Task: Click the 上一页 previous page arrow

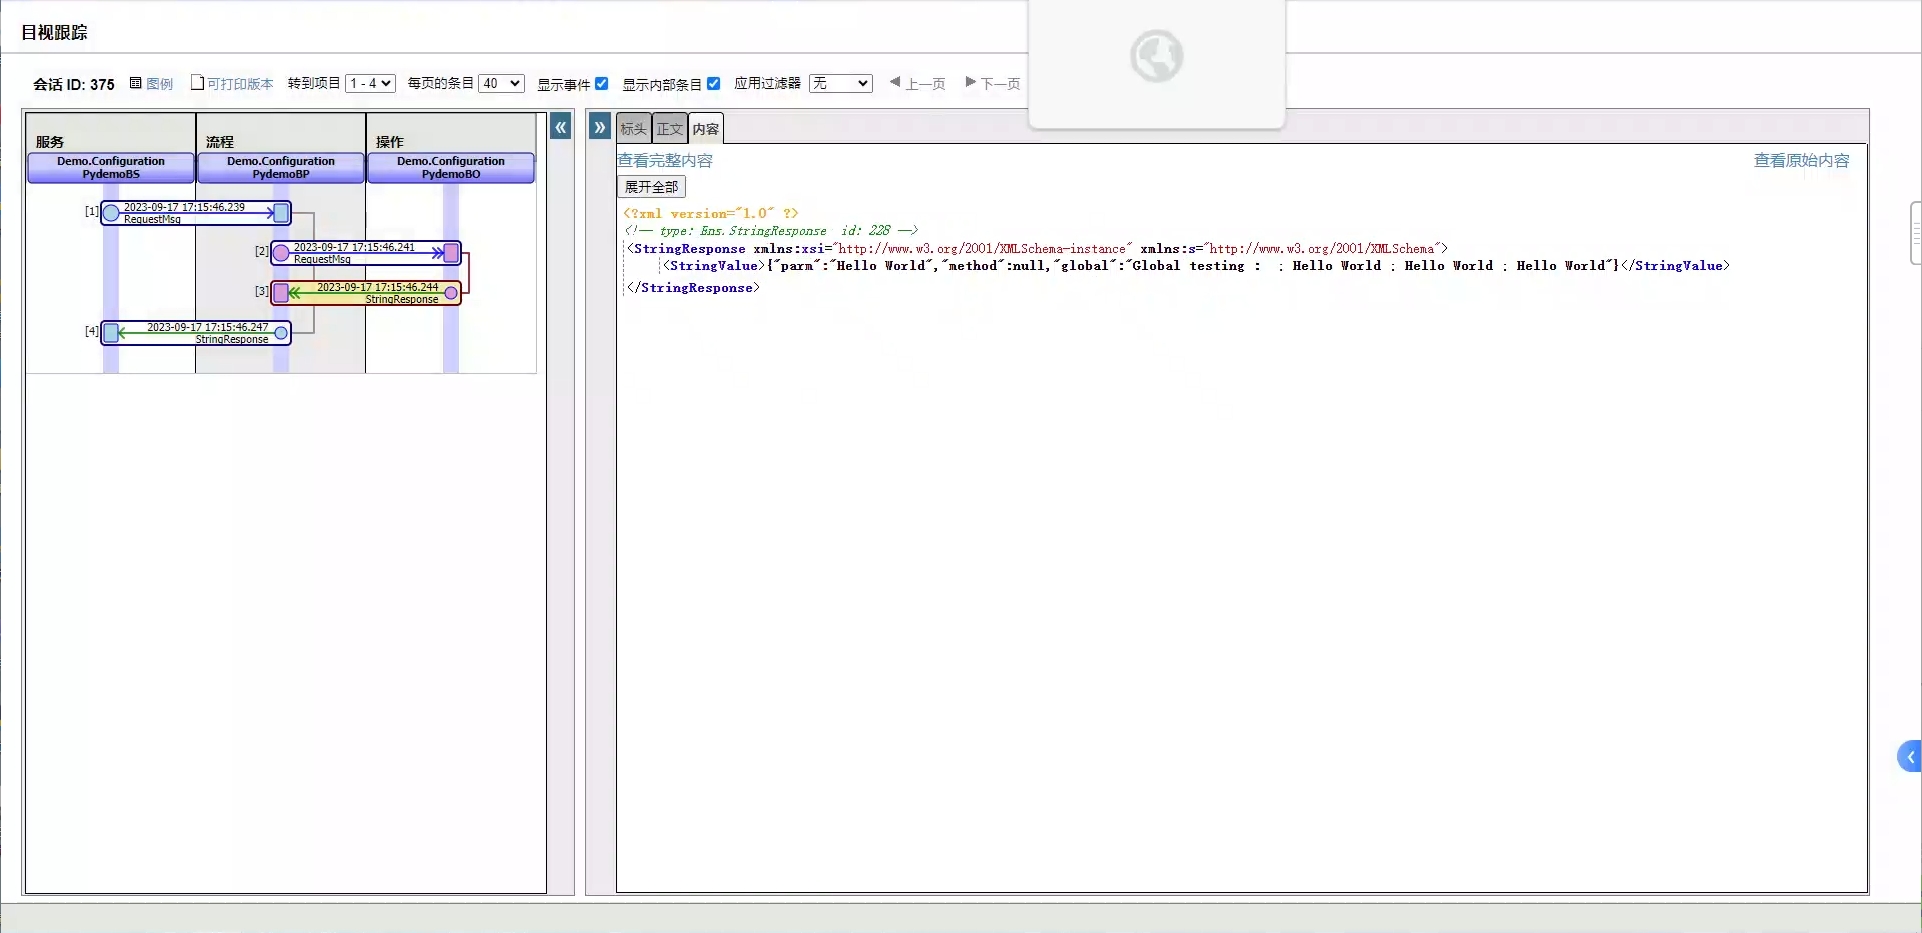Action: (895, 82)
